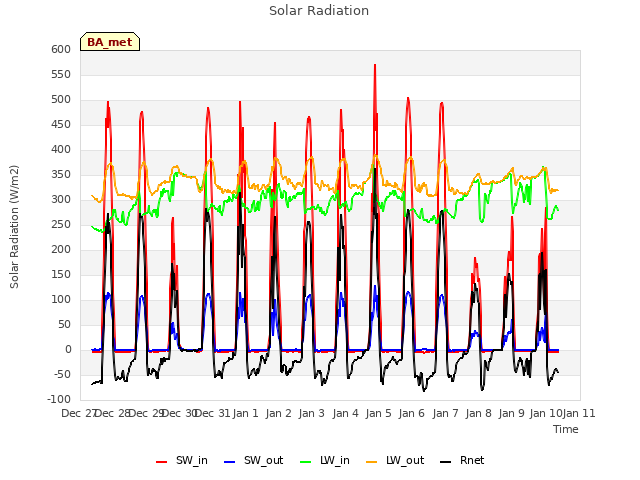Click the -50 y-axis tick label
Viewport: 640px width, 480px height.
62,374
